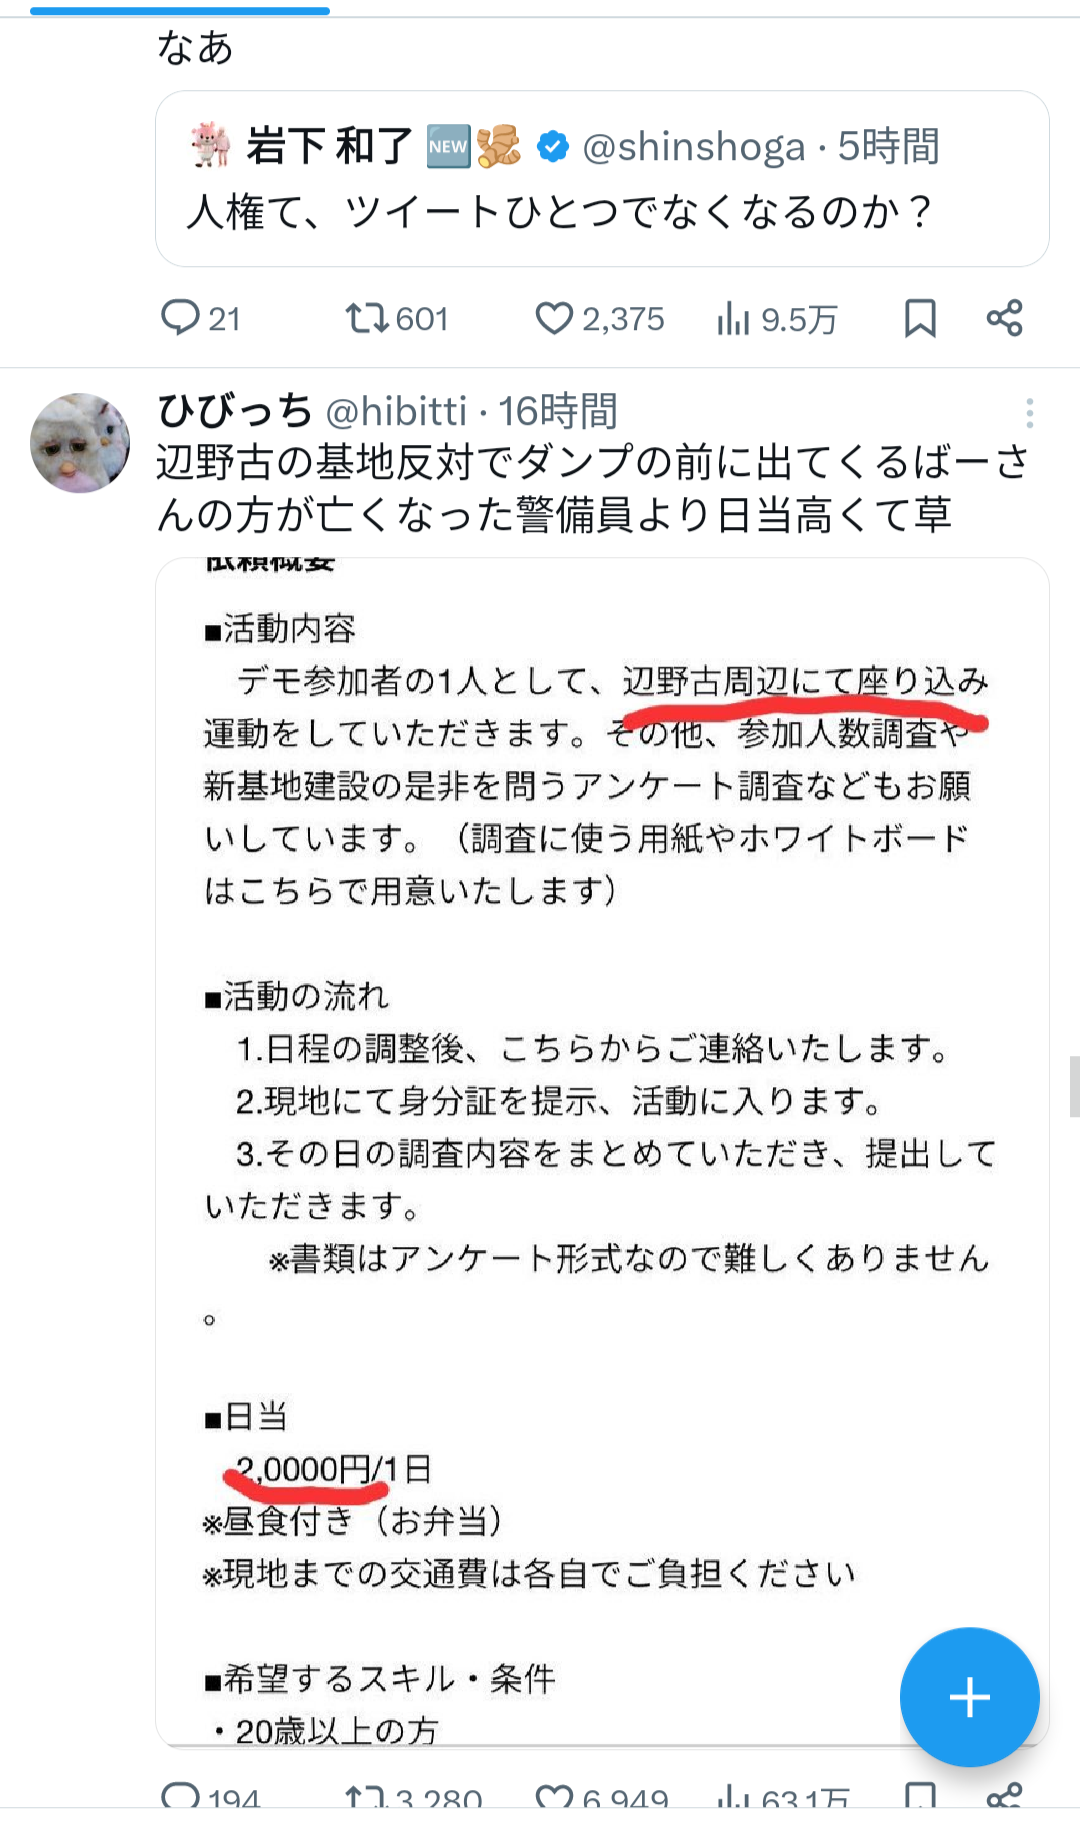Open quoted tweet by 岩下 和了
Screen dimensions: 1080x1828
[602, 179]
